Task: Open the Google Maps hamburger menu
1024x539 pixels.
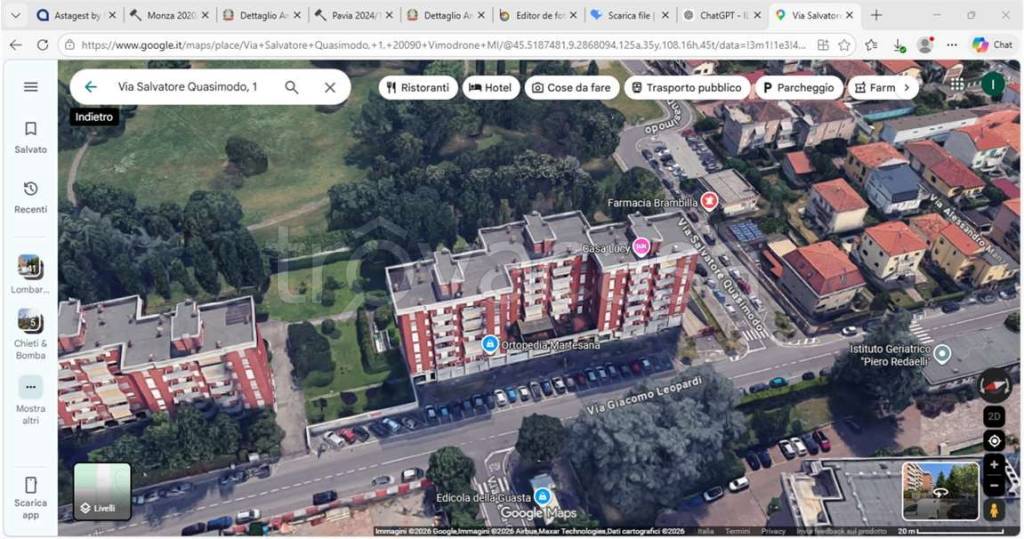Action: 30,87
